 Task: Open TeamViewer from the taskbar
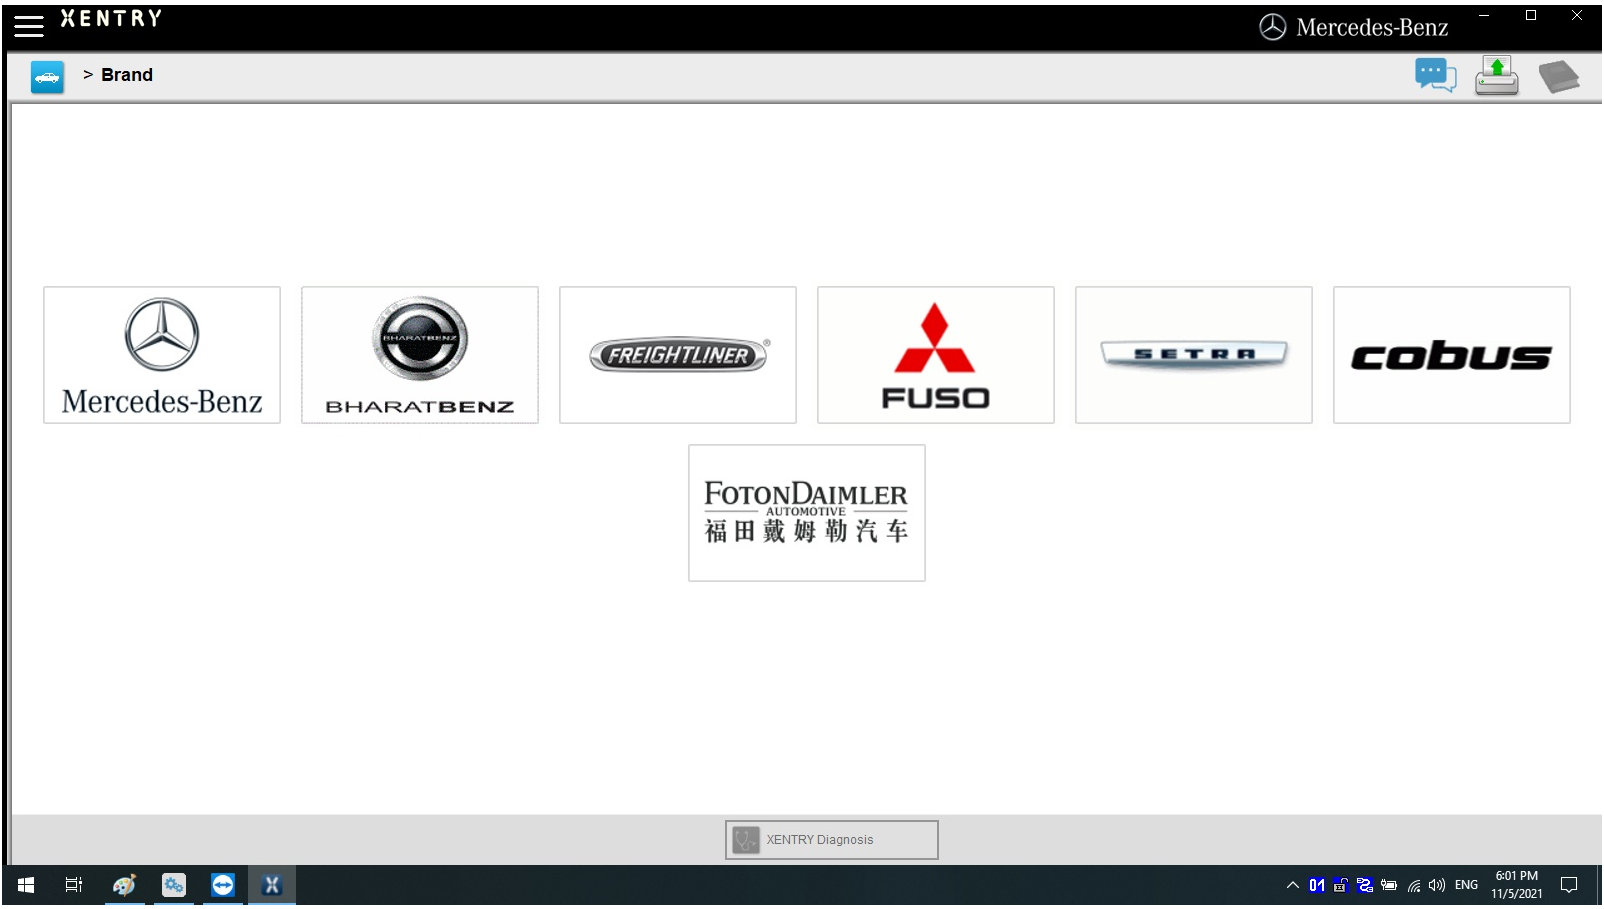pos(223,885)
